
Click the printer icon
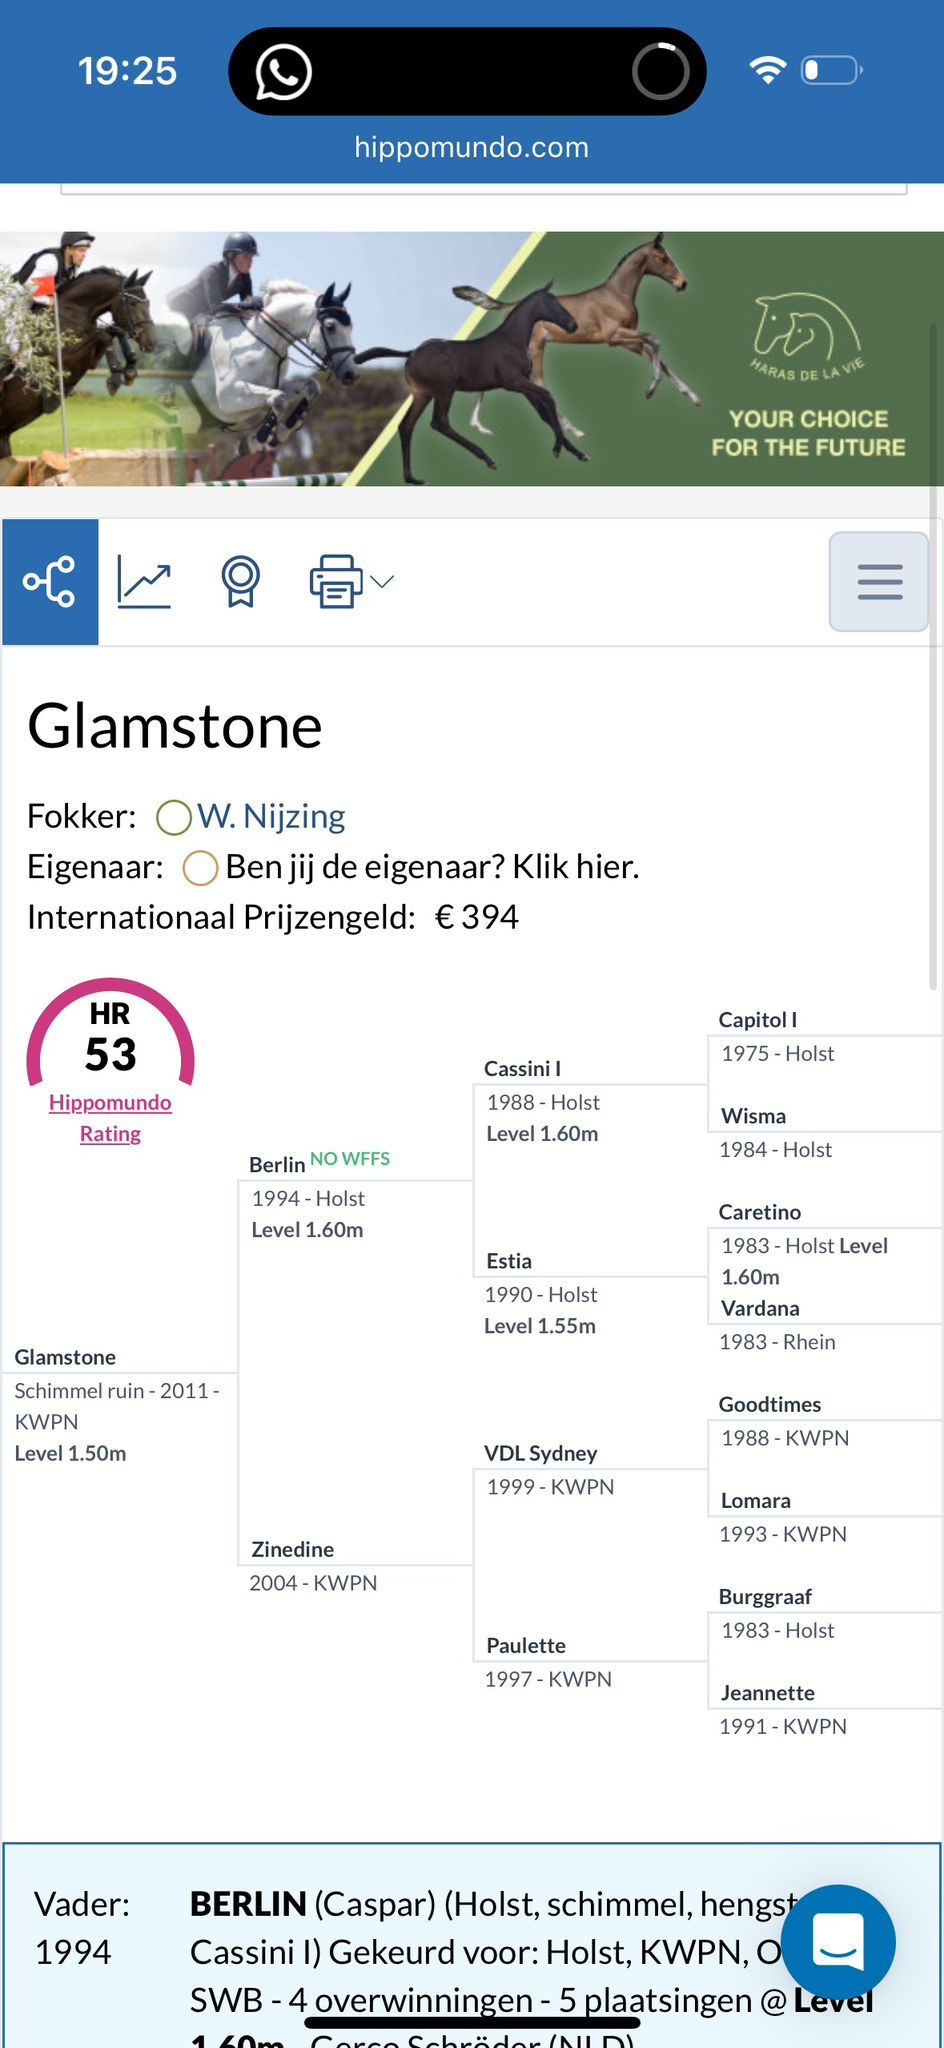335,581
